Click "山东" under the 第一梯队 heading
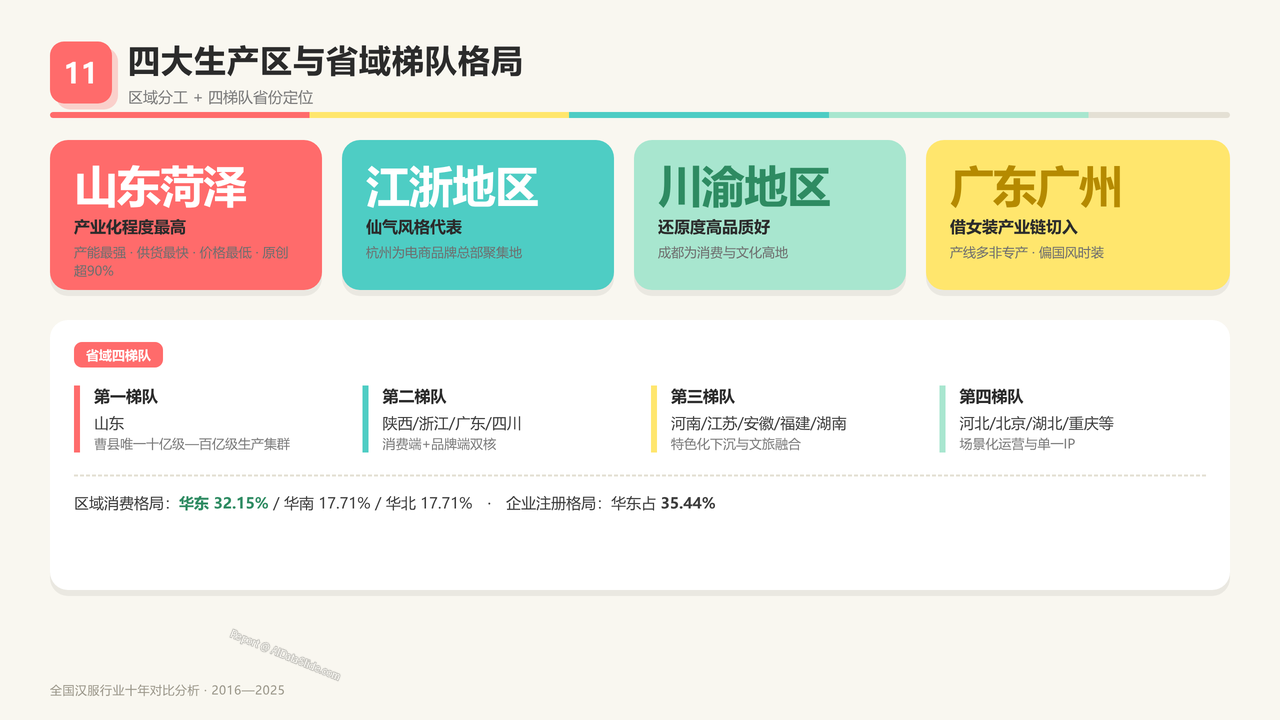This screenshot has height=720, width=1280. (x=109, y=423)
